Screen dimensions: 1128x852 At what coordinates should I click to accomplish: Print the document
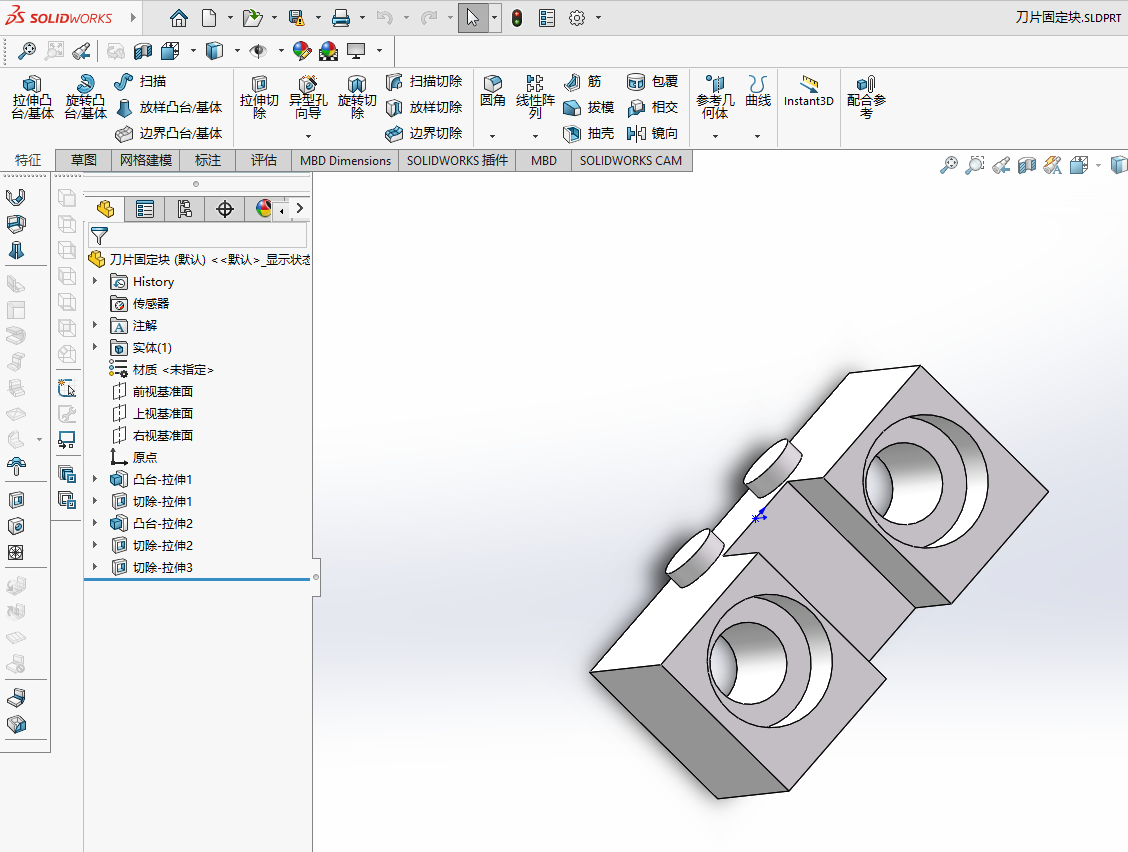click(x=341, y=18)
